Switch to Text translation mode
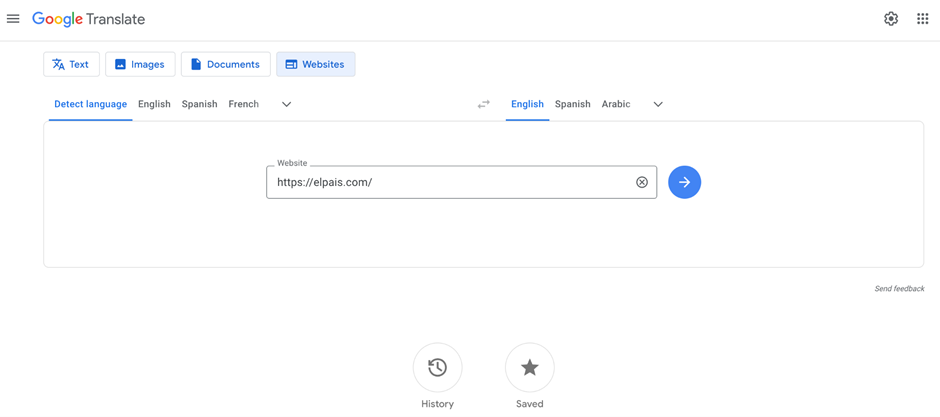The height and width of the screenshot is (417, 940). click(71, 64)
